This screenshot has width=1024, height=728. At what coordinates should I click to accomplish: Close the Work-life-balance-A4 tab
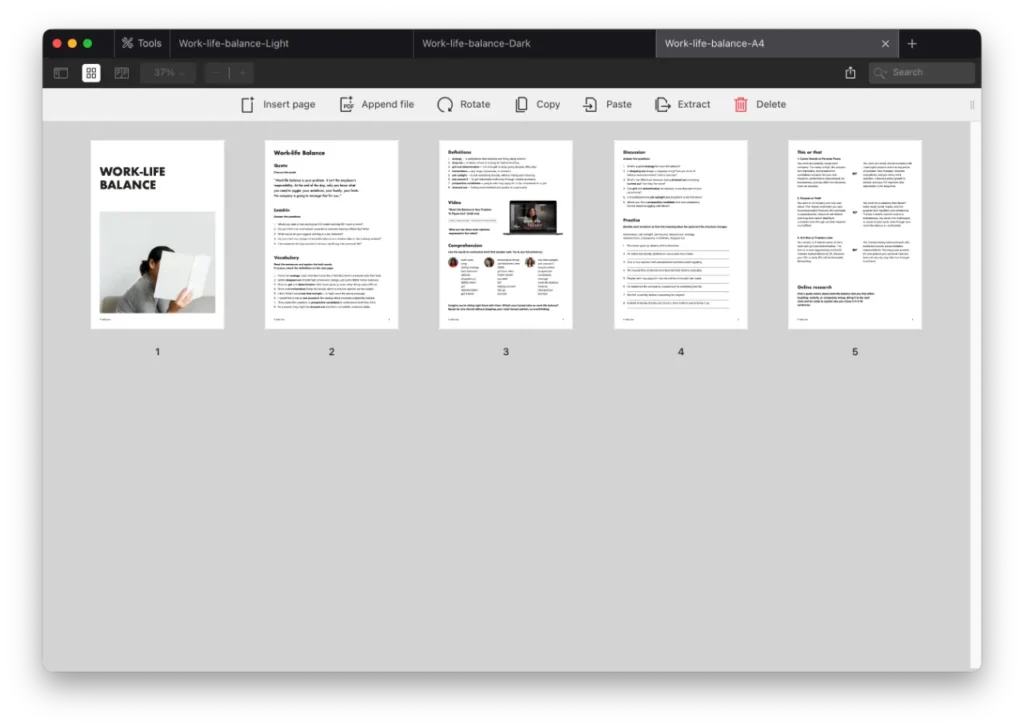point(886,43)
